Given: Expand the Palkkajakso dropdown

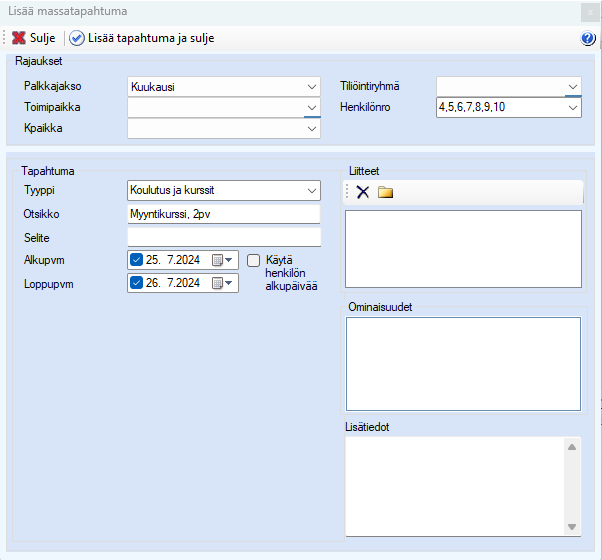Looking at the screenshot, I should tap(311, 86).
